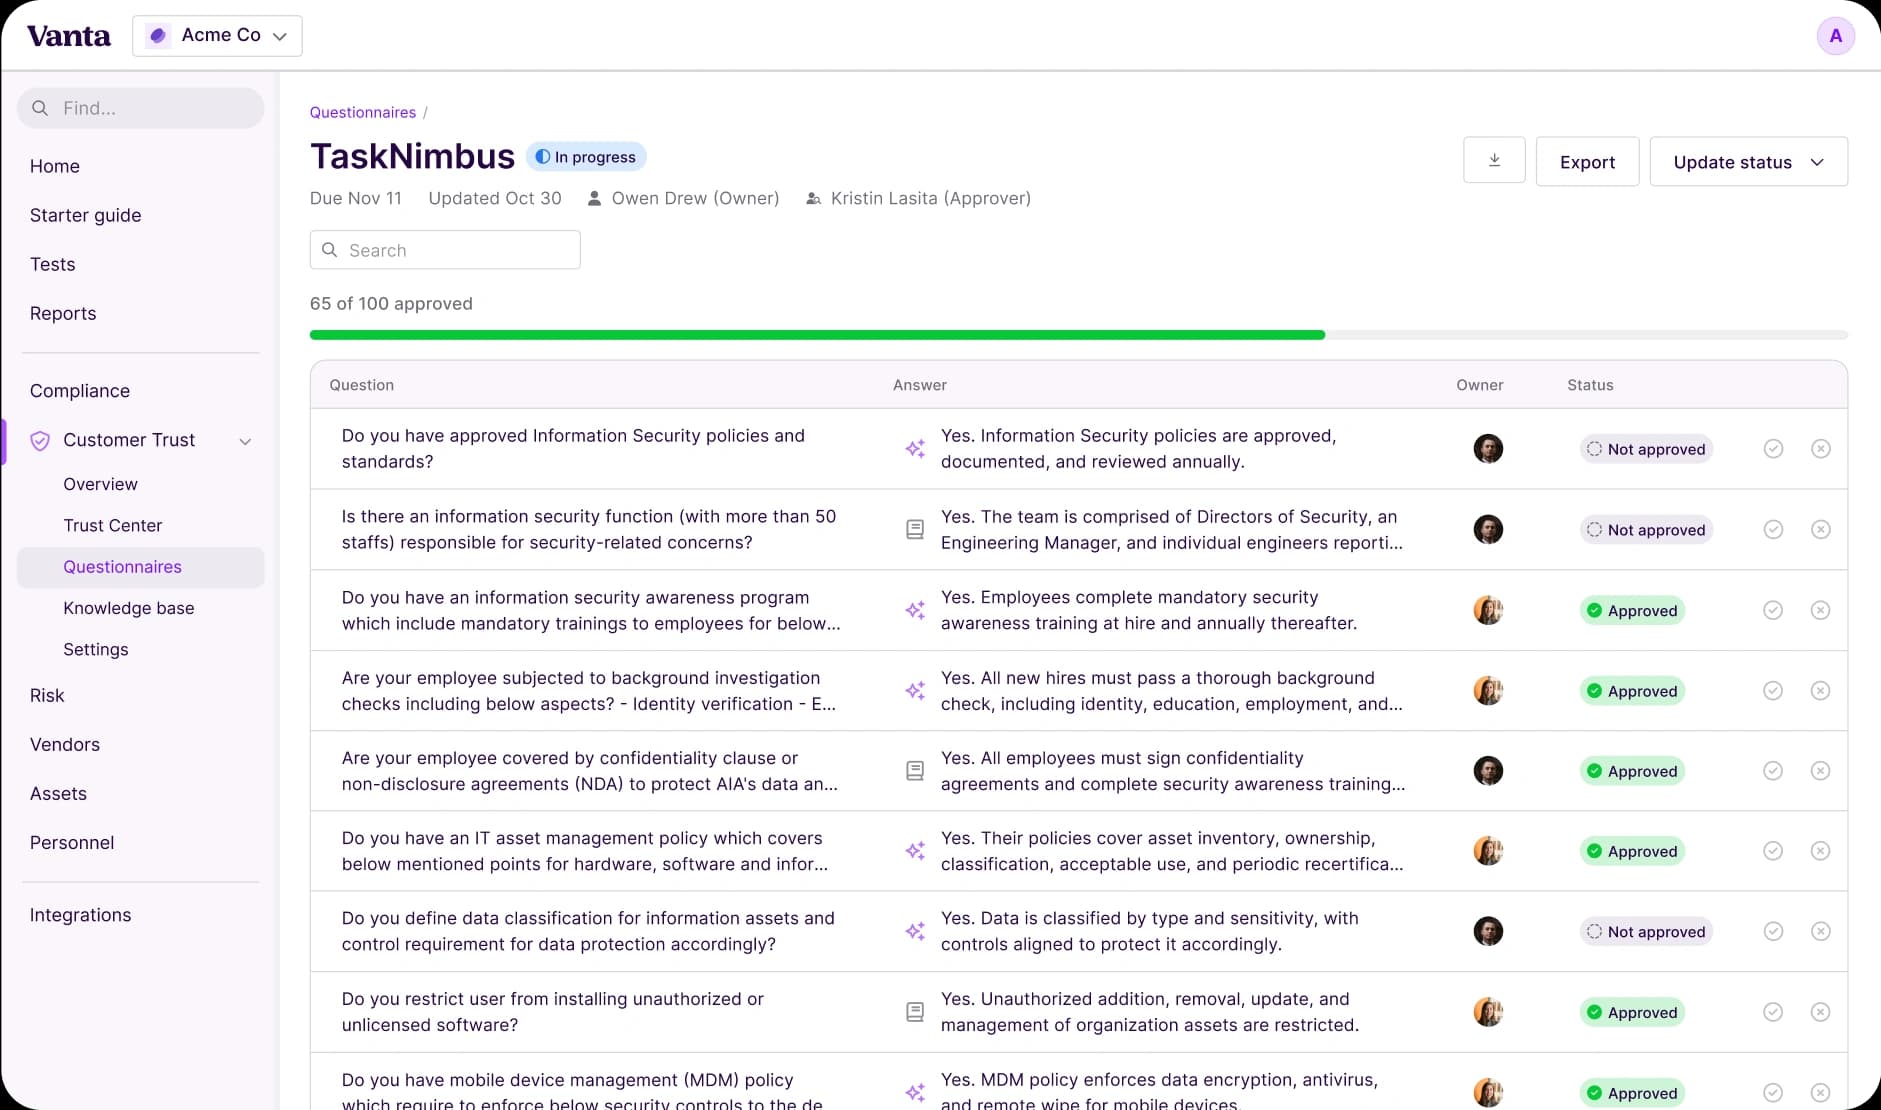Approve the 50 staffs security function answer with checkmark
The width and height of the screenshot is (1881, 1110).
[x=1773, y=529]
